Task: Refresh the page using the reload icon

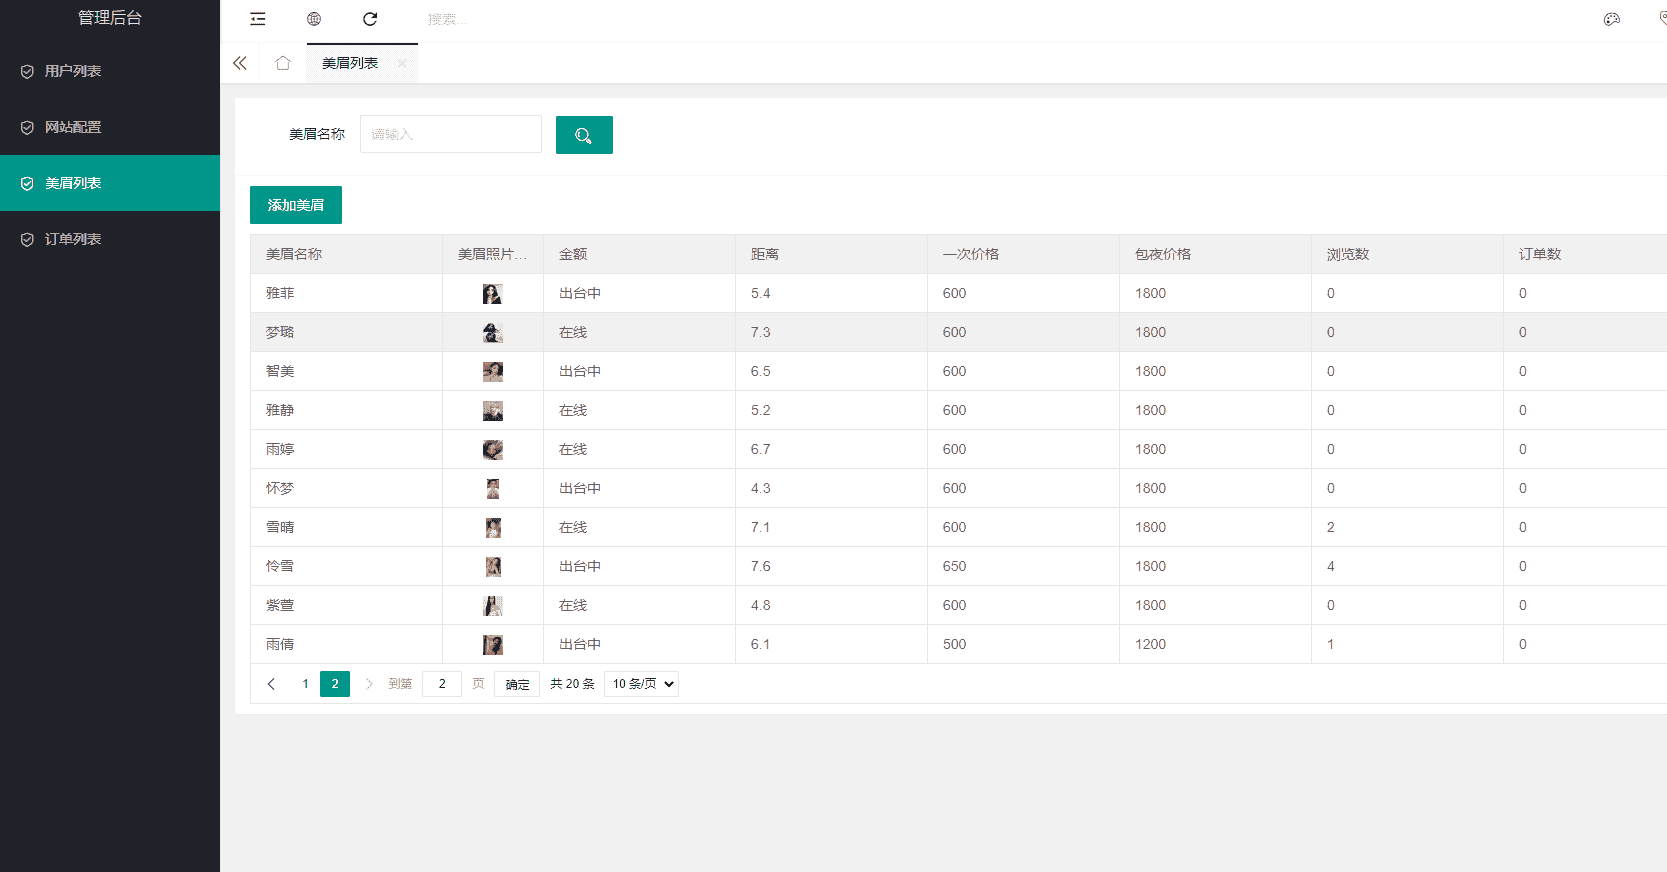Action: tap(370, 19)
